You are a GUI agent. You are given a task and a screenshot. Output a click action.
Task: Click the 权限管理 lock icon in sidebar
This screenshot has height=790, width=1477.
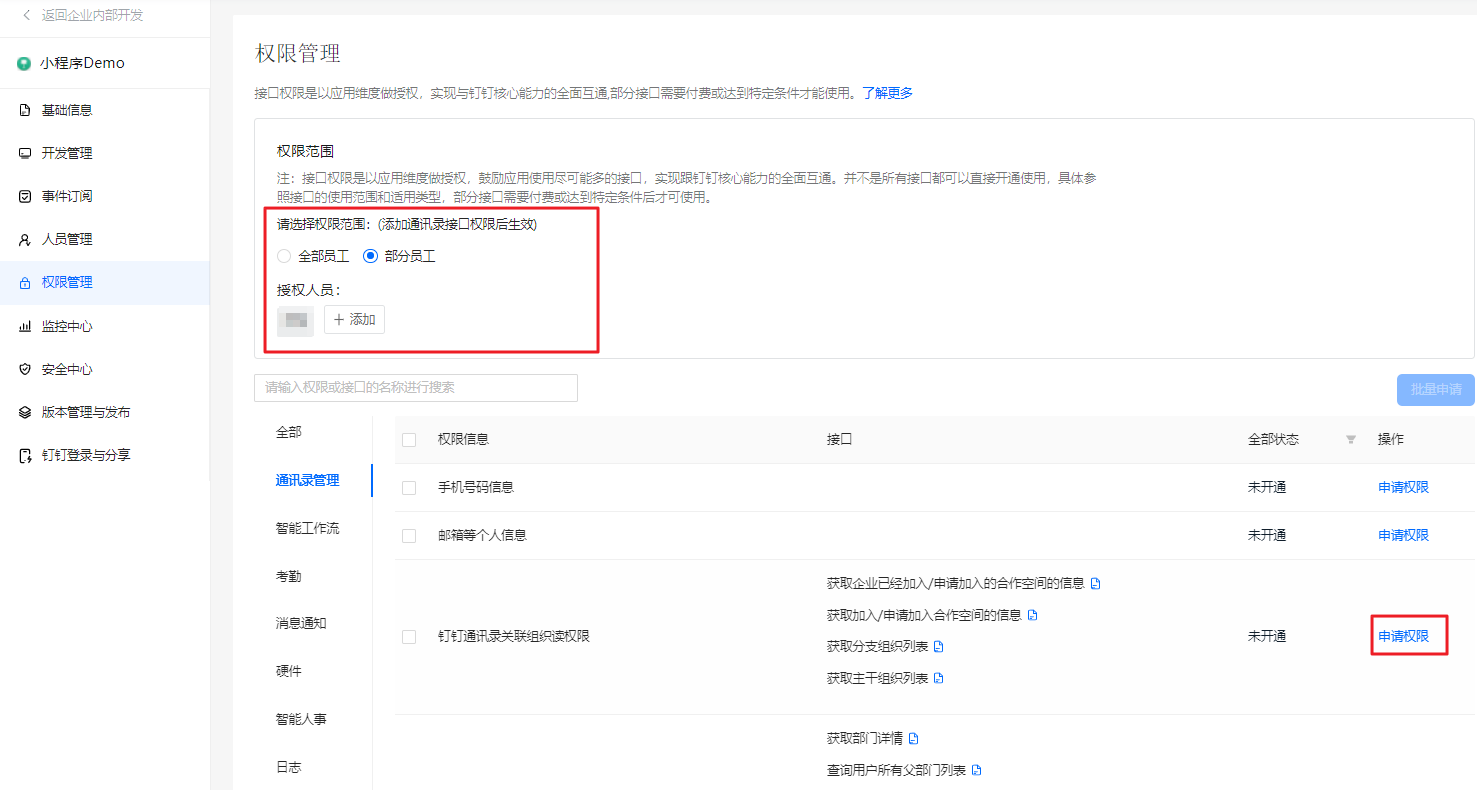(25, 283)
